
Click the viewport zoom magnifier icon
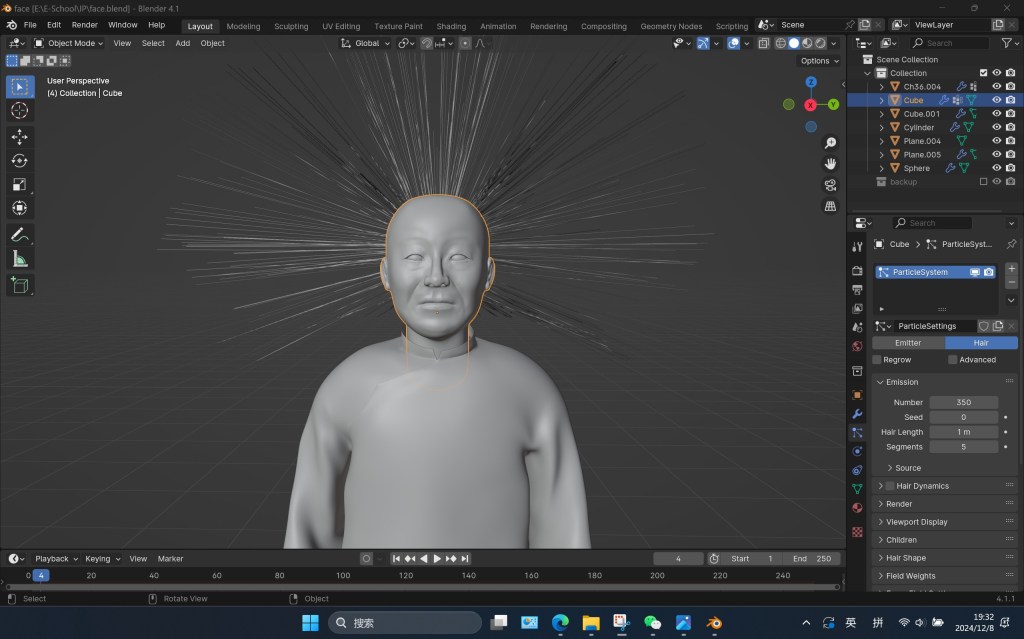coord(830,144)
